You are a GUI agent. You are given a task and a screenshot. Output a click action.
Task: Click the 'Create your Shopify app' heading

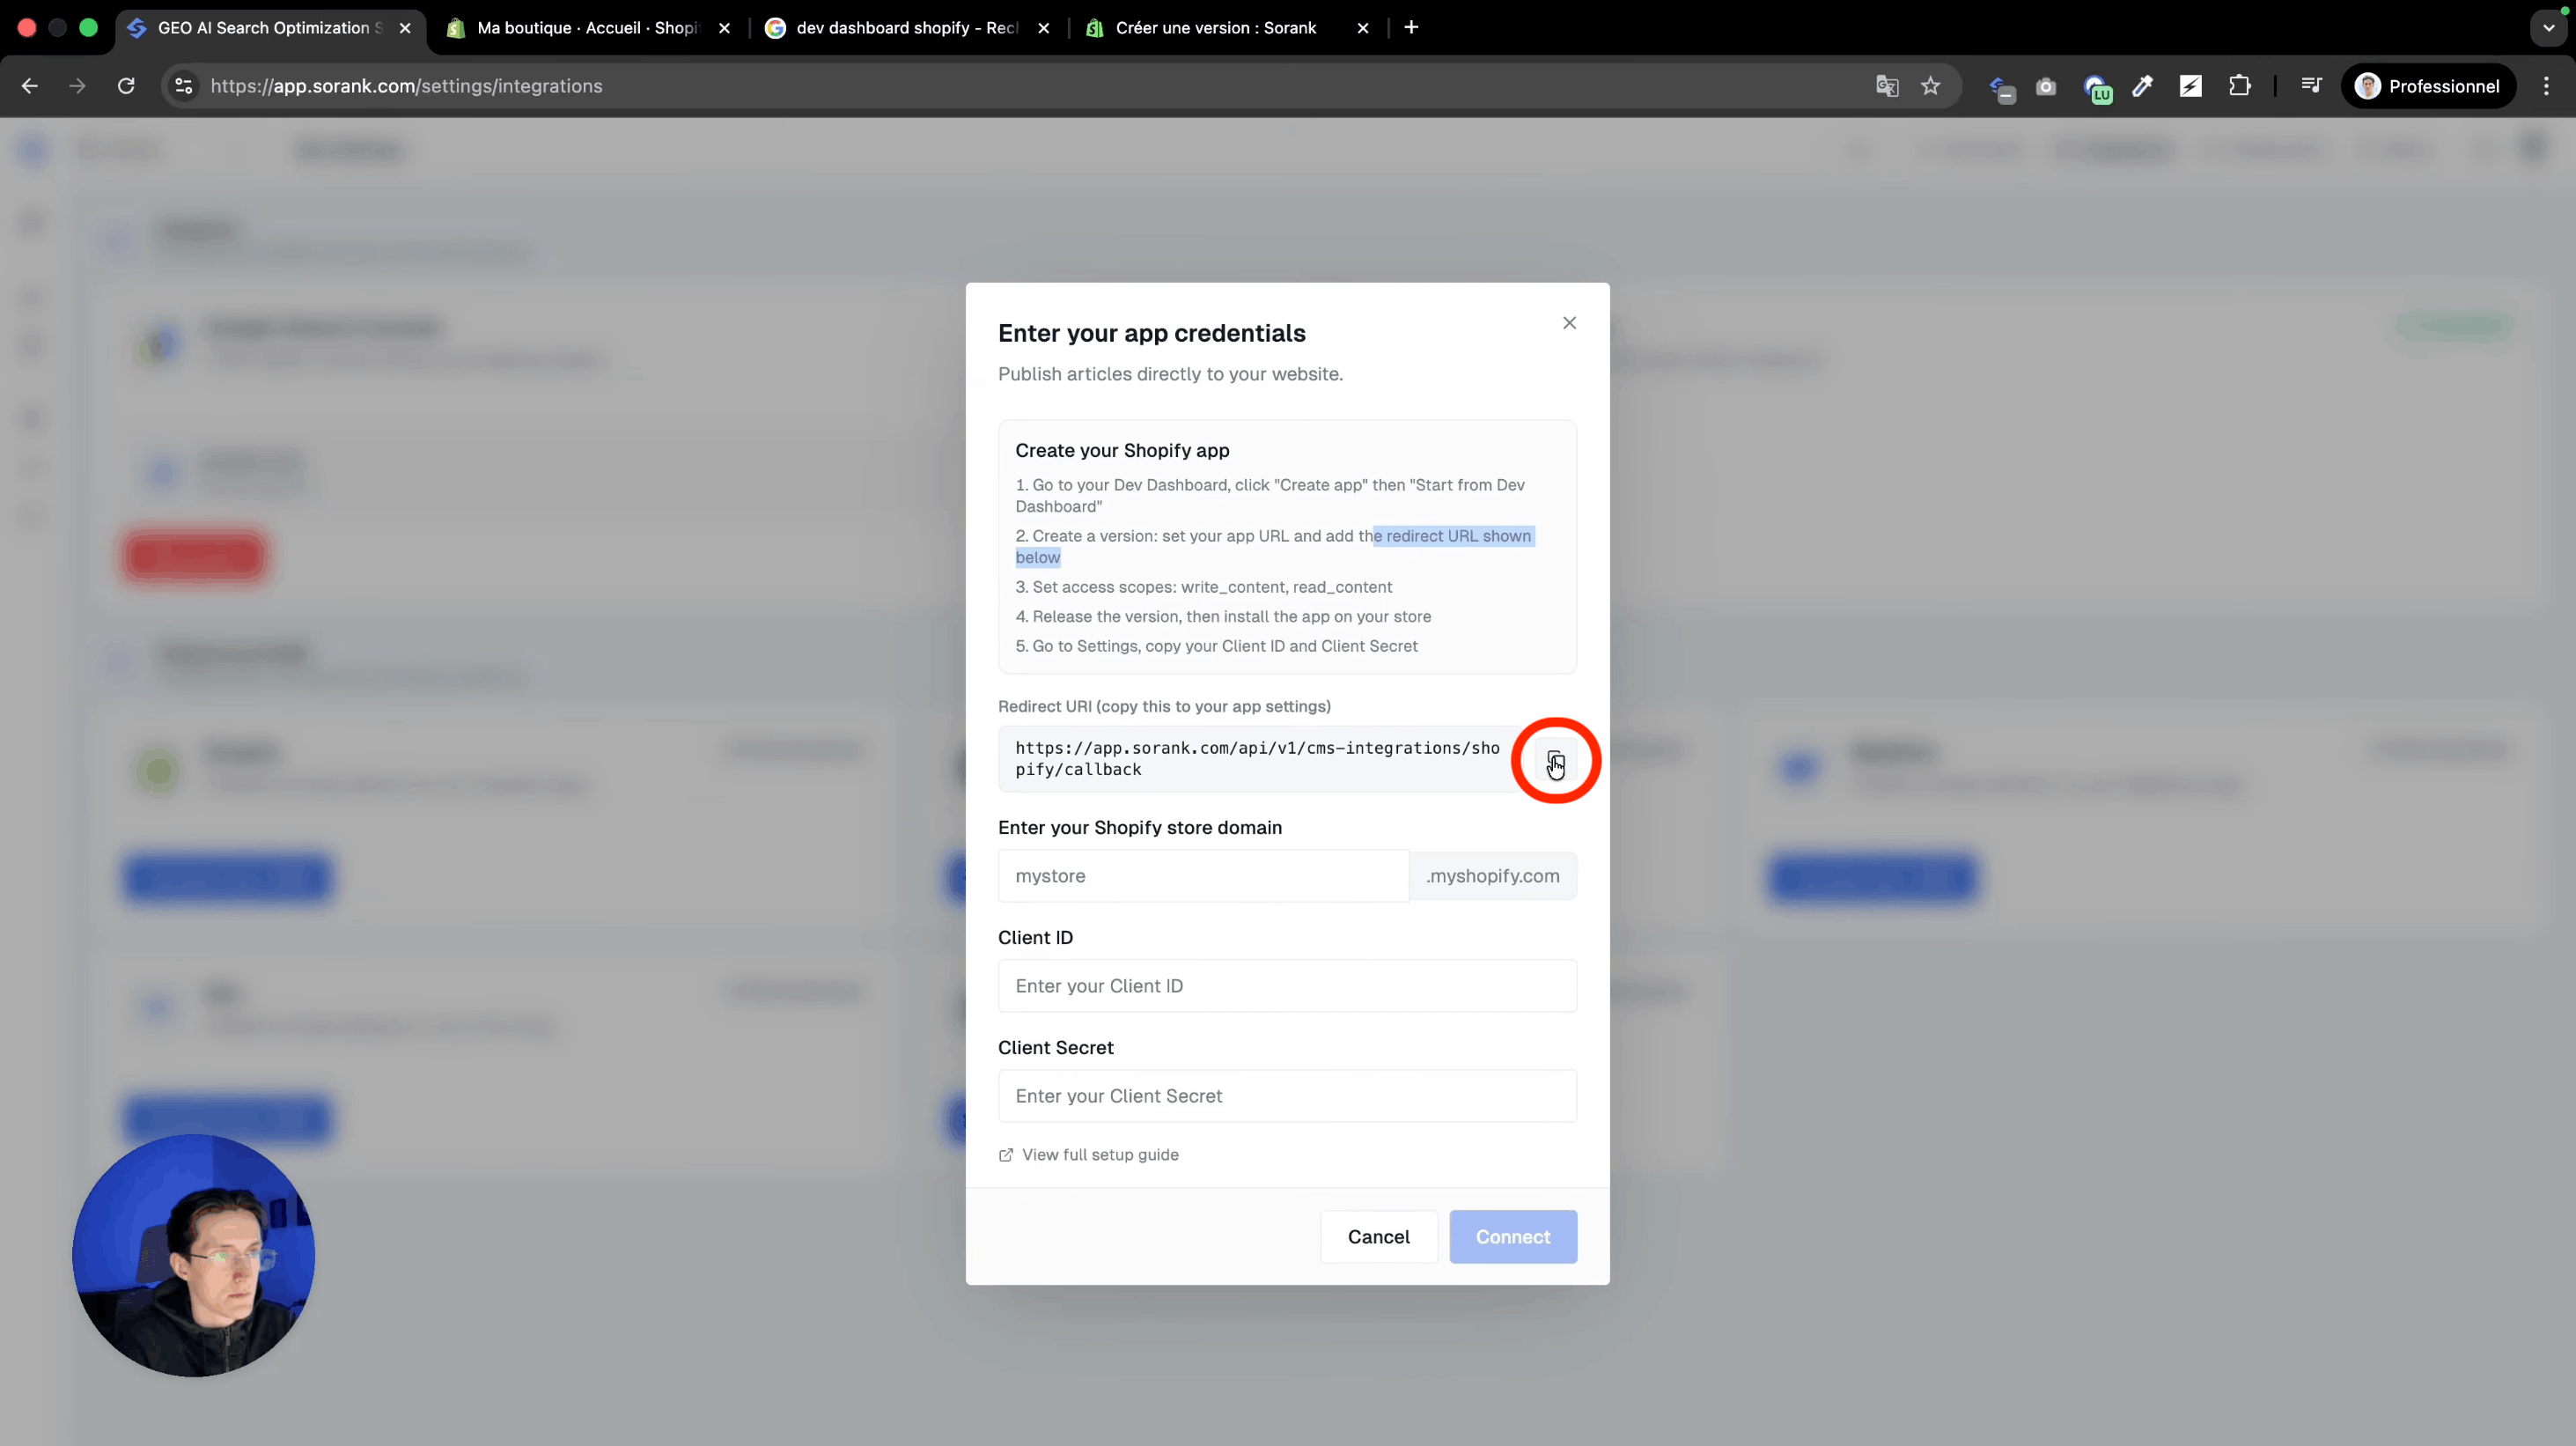(1122, 451)
